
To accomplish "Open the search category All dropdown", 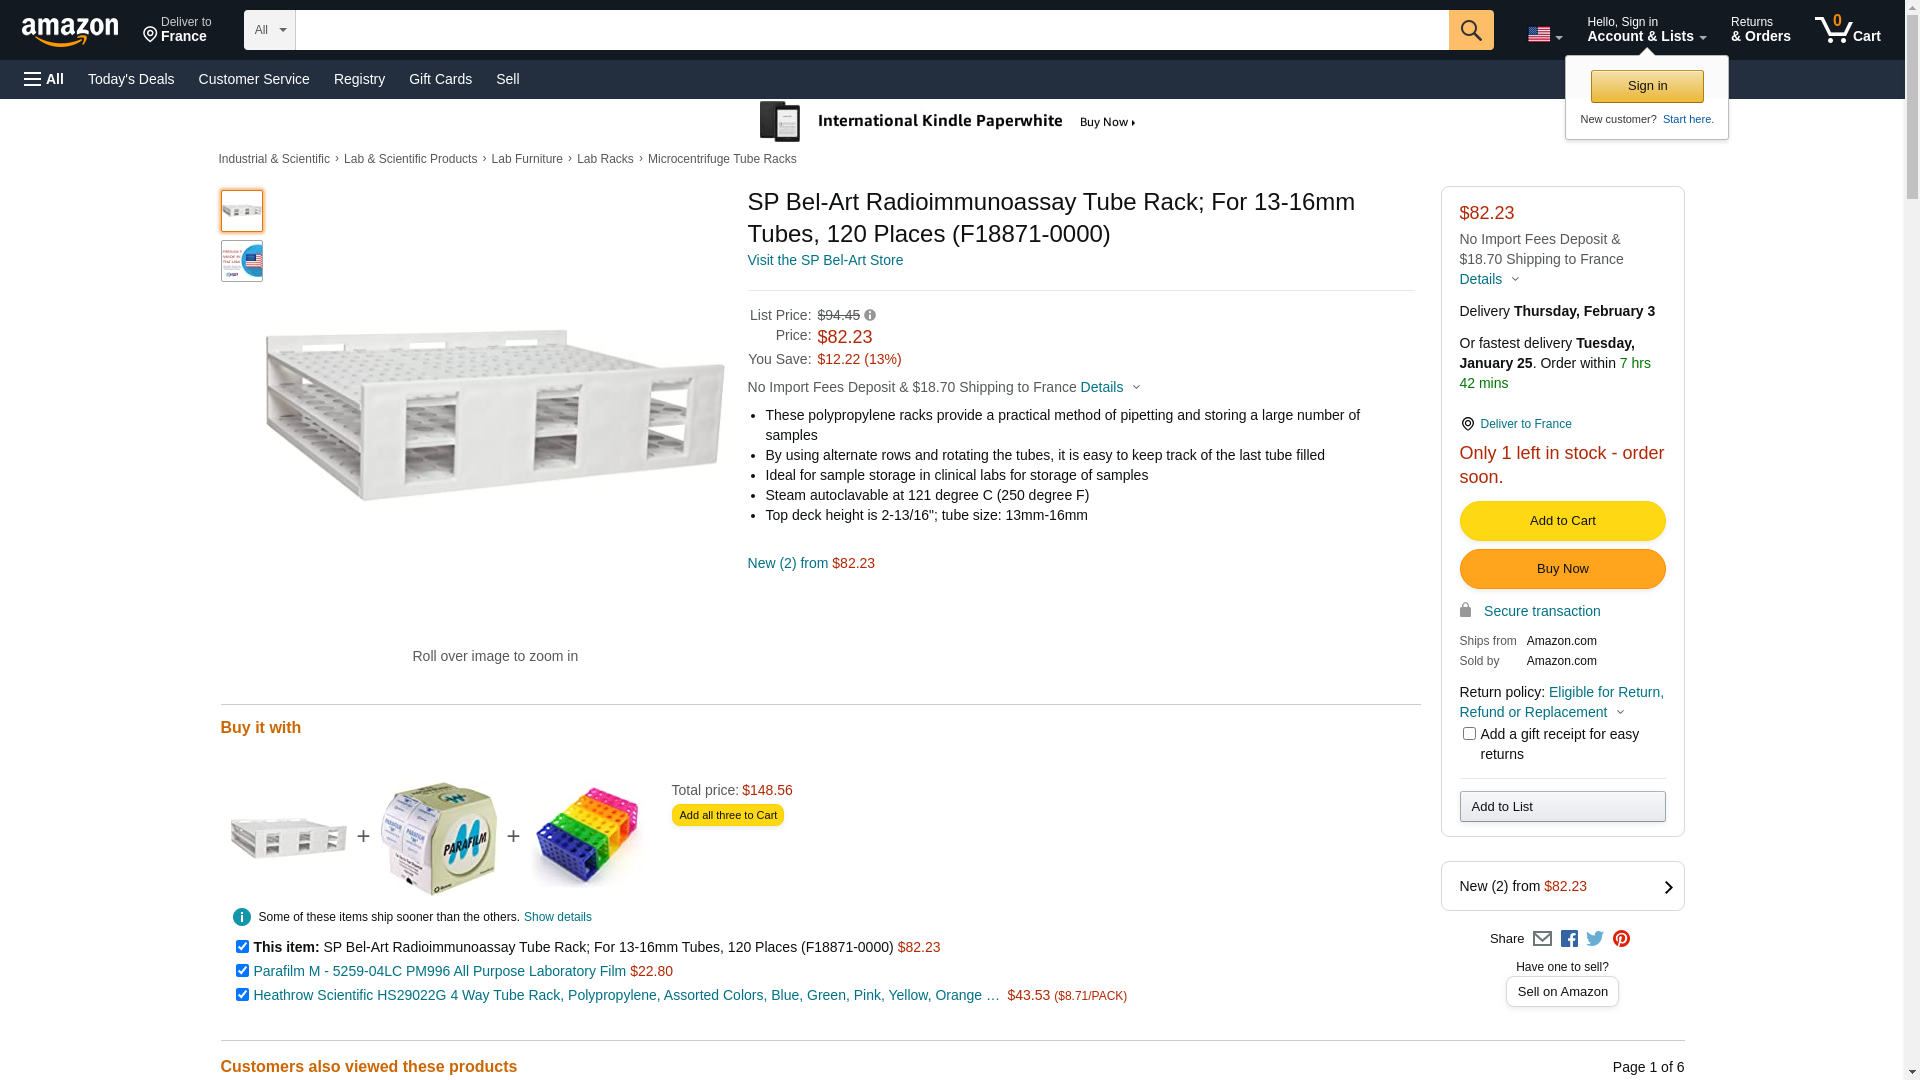I will pos(269,30).
